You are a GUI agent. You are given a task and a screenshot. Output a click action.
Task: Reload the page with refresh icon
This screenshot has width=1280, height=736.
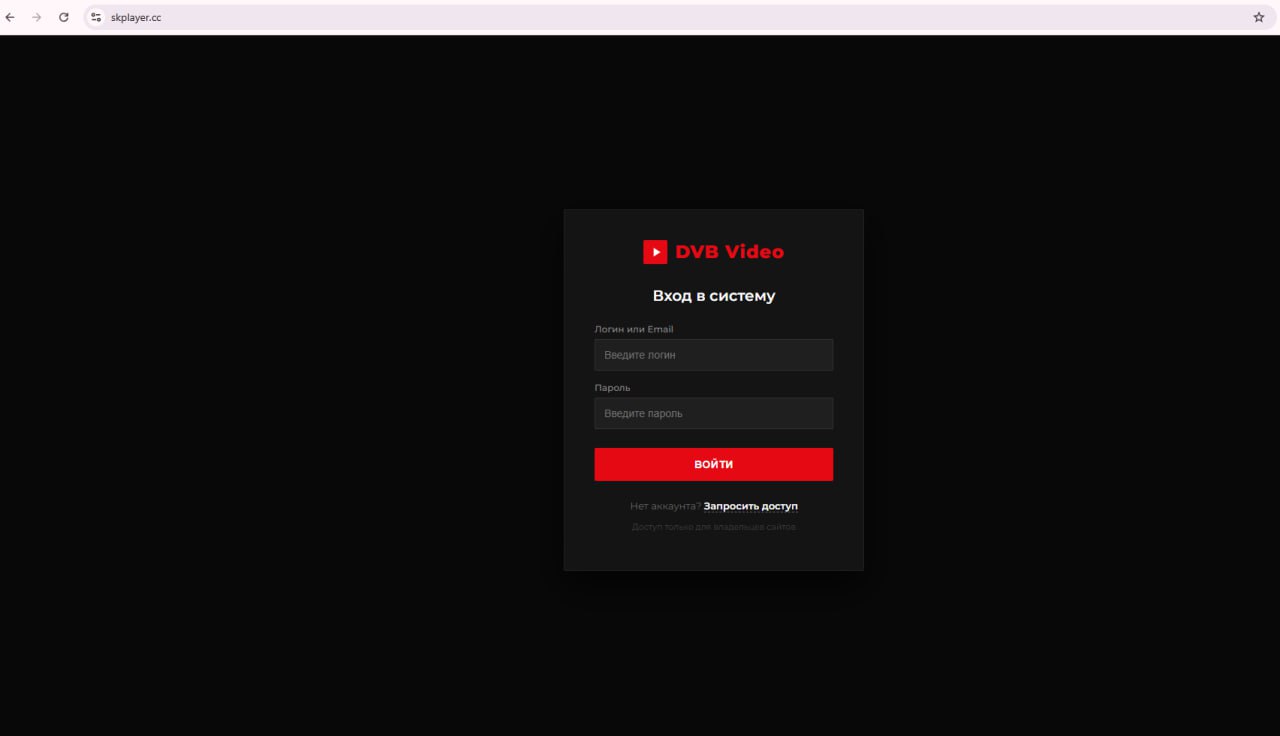coord(64,17)
